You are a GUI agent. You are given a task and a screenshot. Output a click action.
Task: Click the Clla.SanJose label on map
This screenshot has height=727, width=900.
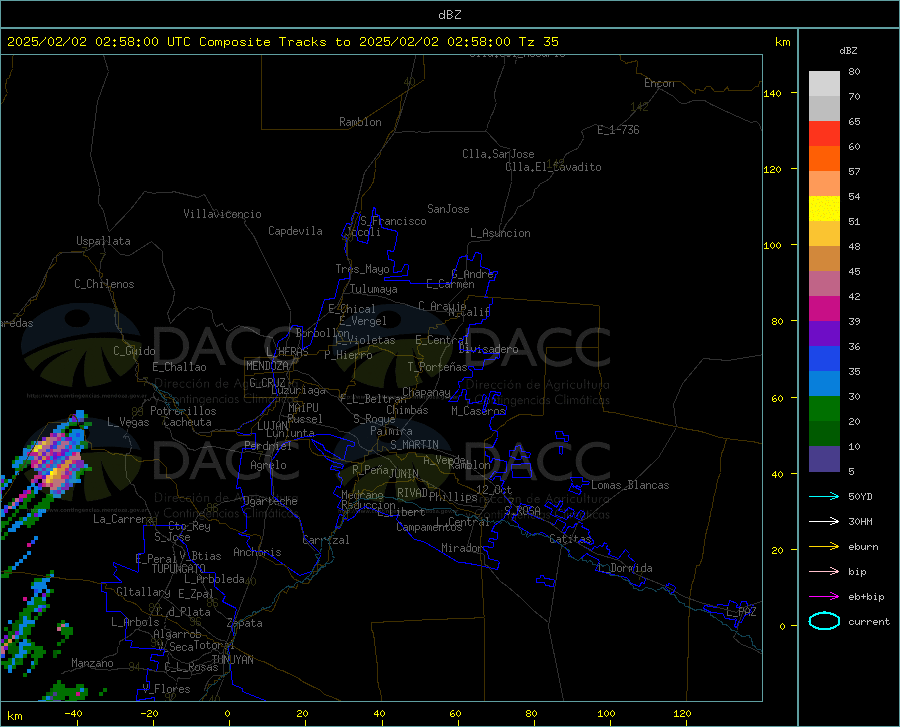[x=498, y=154]
